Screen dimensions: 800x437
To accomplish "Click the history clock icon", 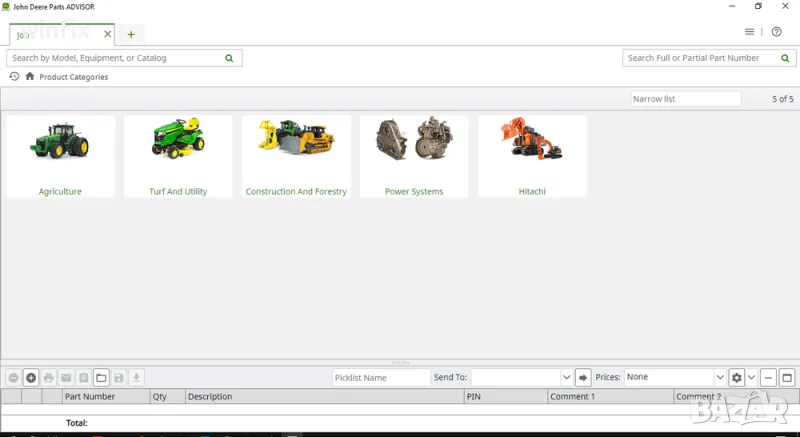I will (x=14, y=76).
